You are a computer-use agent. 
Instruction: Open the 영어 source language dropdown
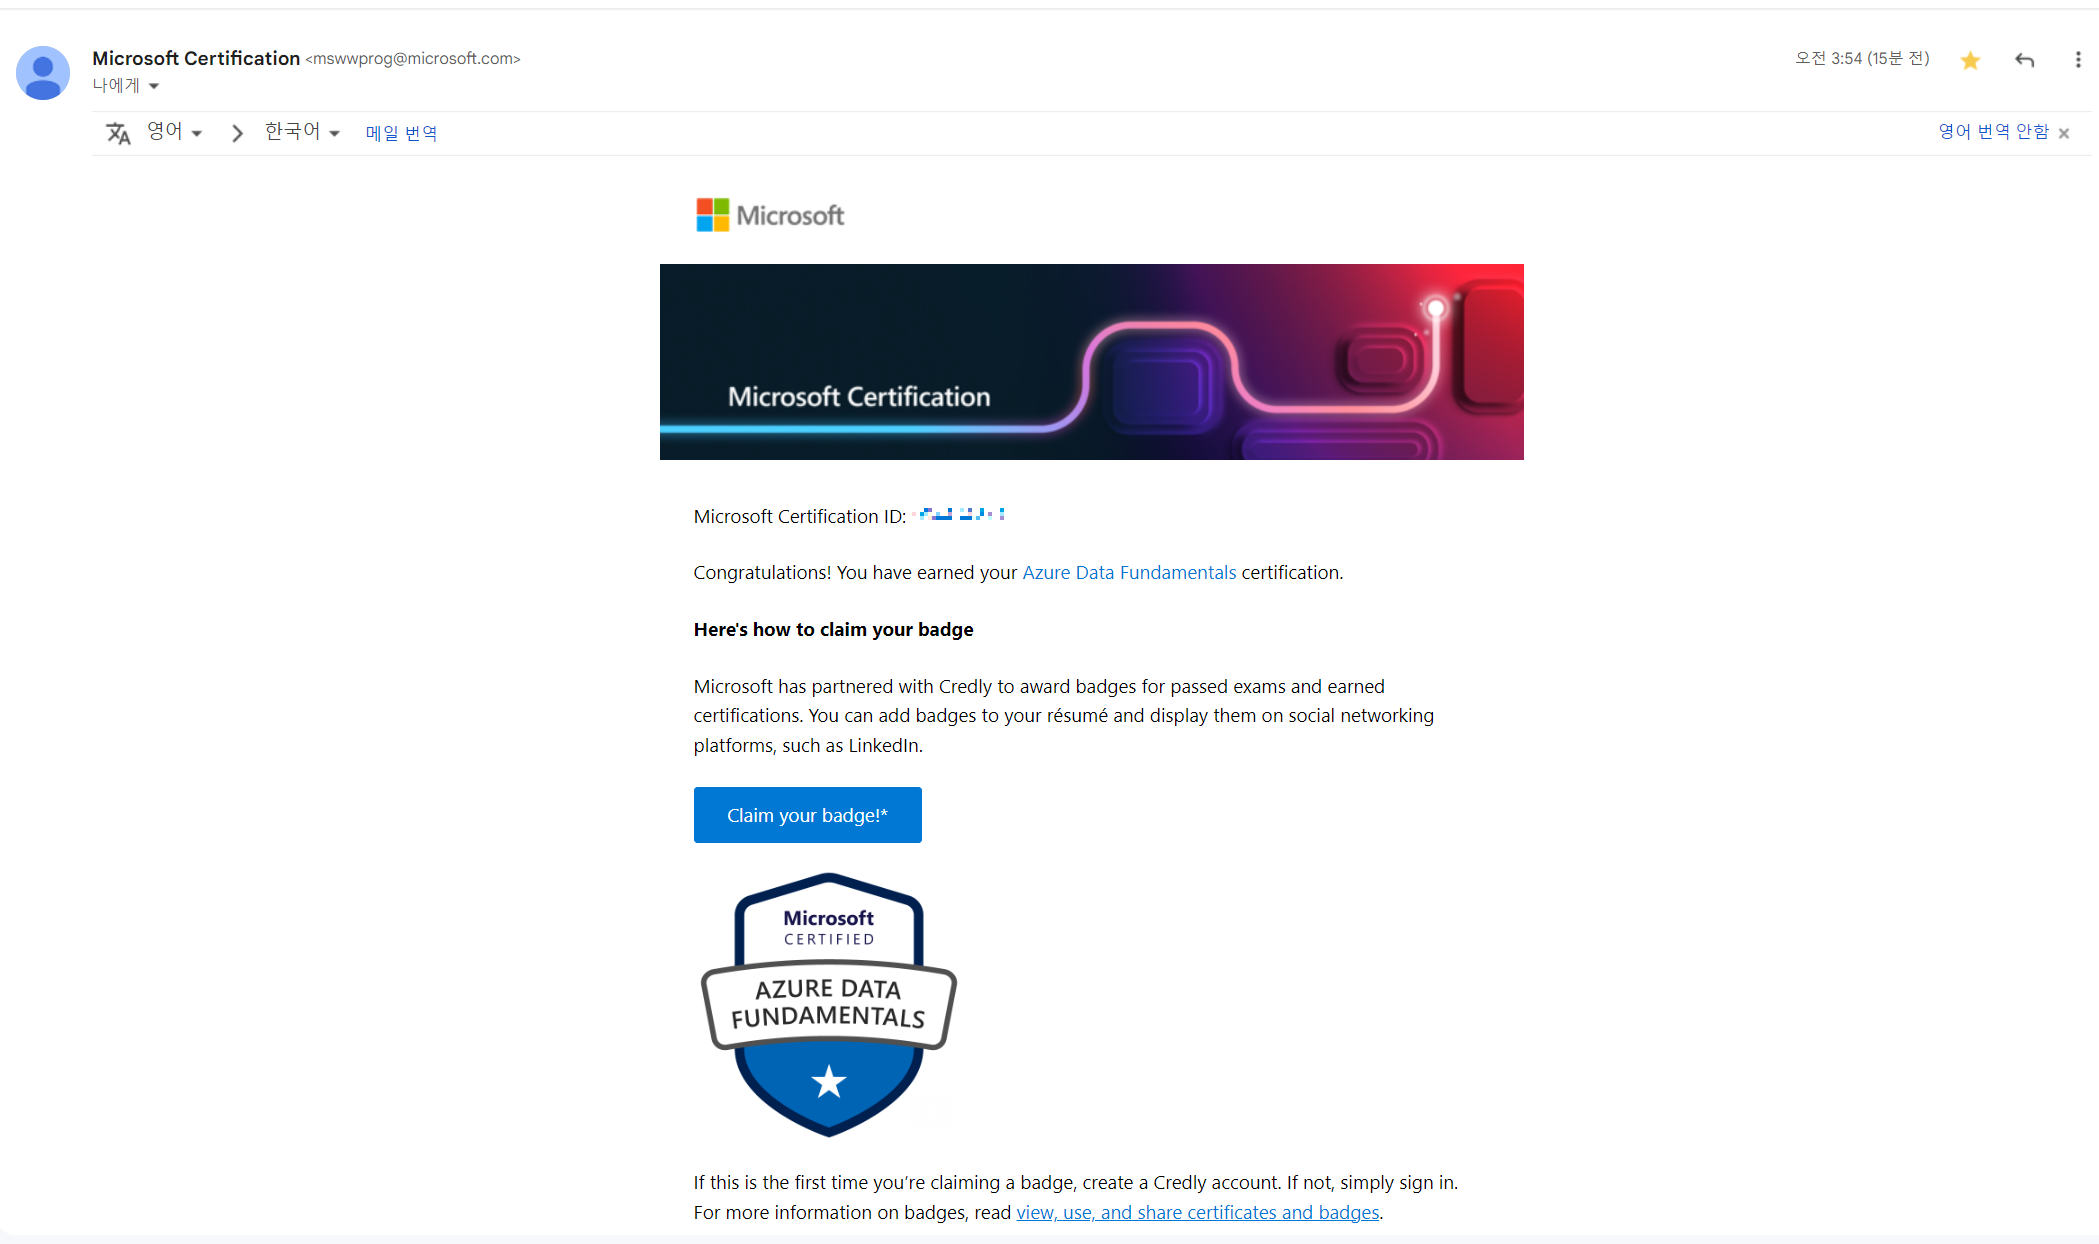[175, 132]
